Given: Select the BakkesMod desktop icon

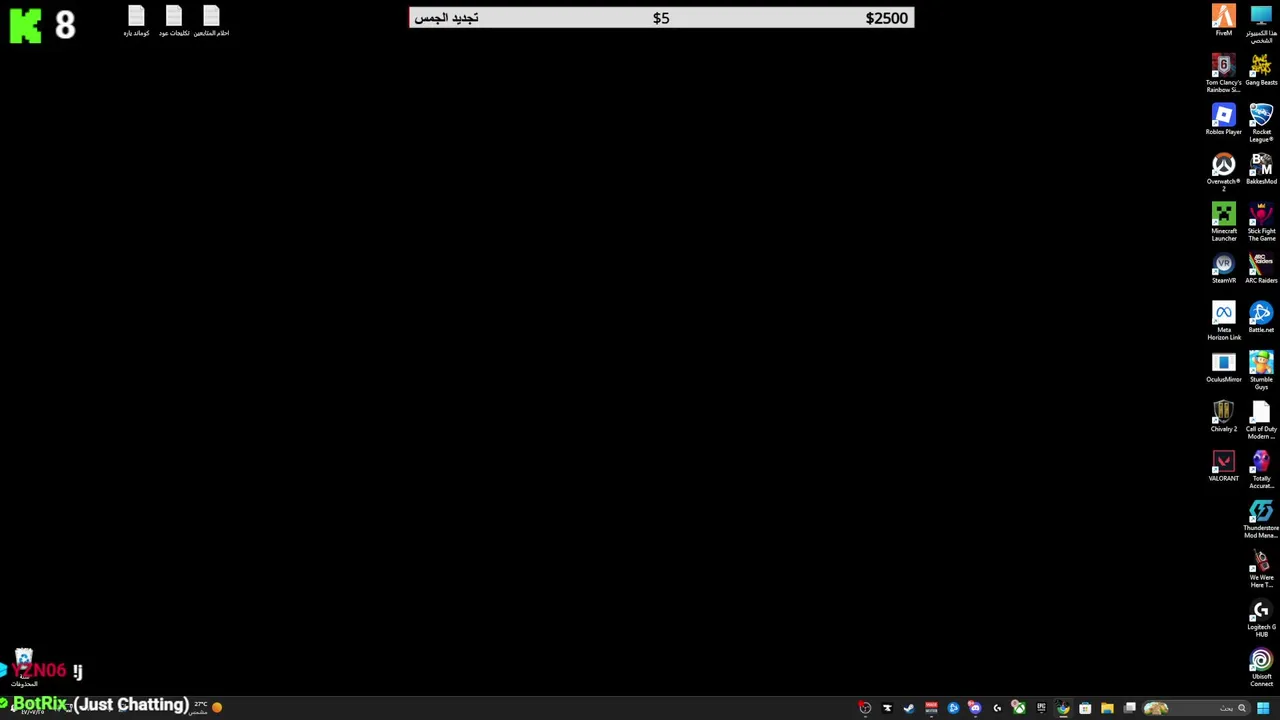Looking at the screenshot, I should (x=1261, y=169).
